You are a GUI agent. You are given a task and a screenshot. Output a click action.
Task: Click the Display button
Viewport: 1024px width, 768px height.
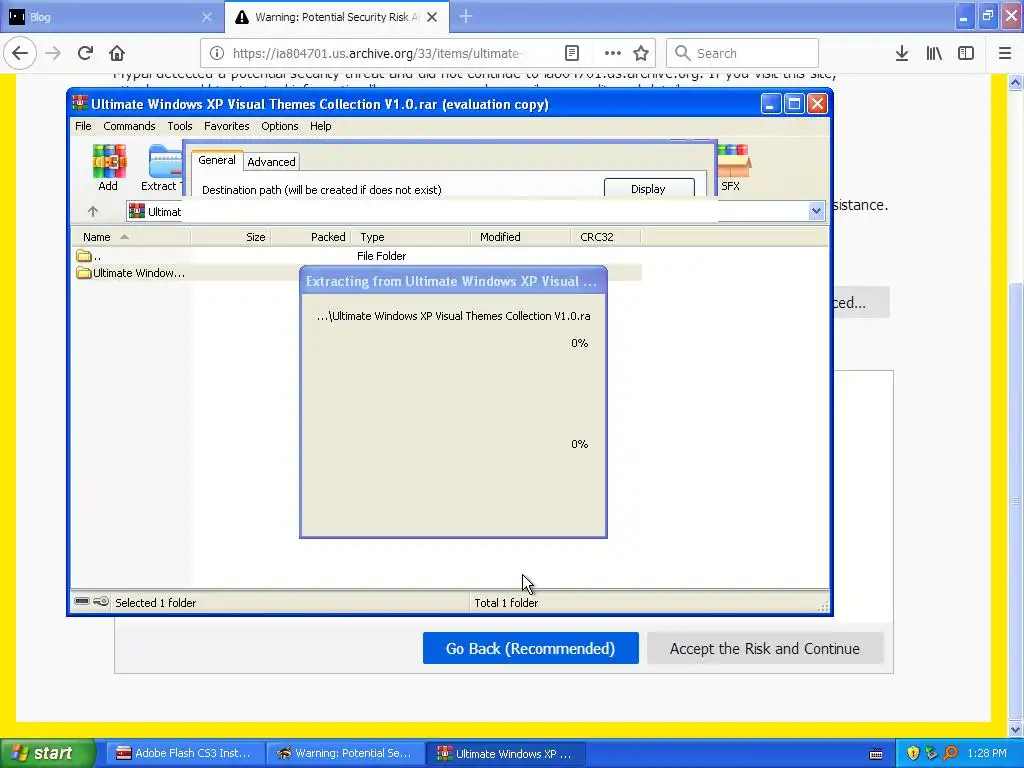(x=648, y=188)
